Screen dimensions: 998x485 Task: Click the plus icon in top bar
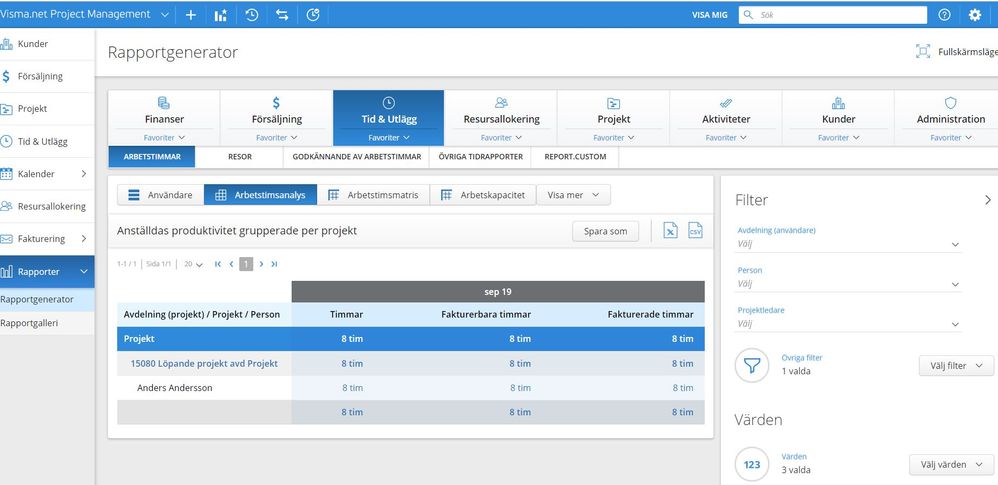(191, 15)
